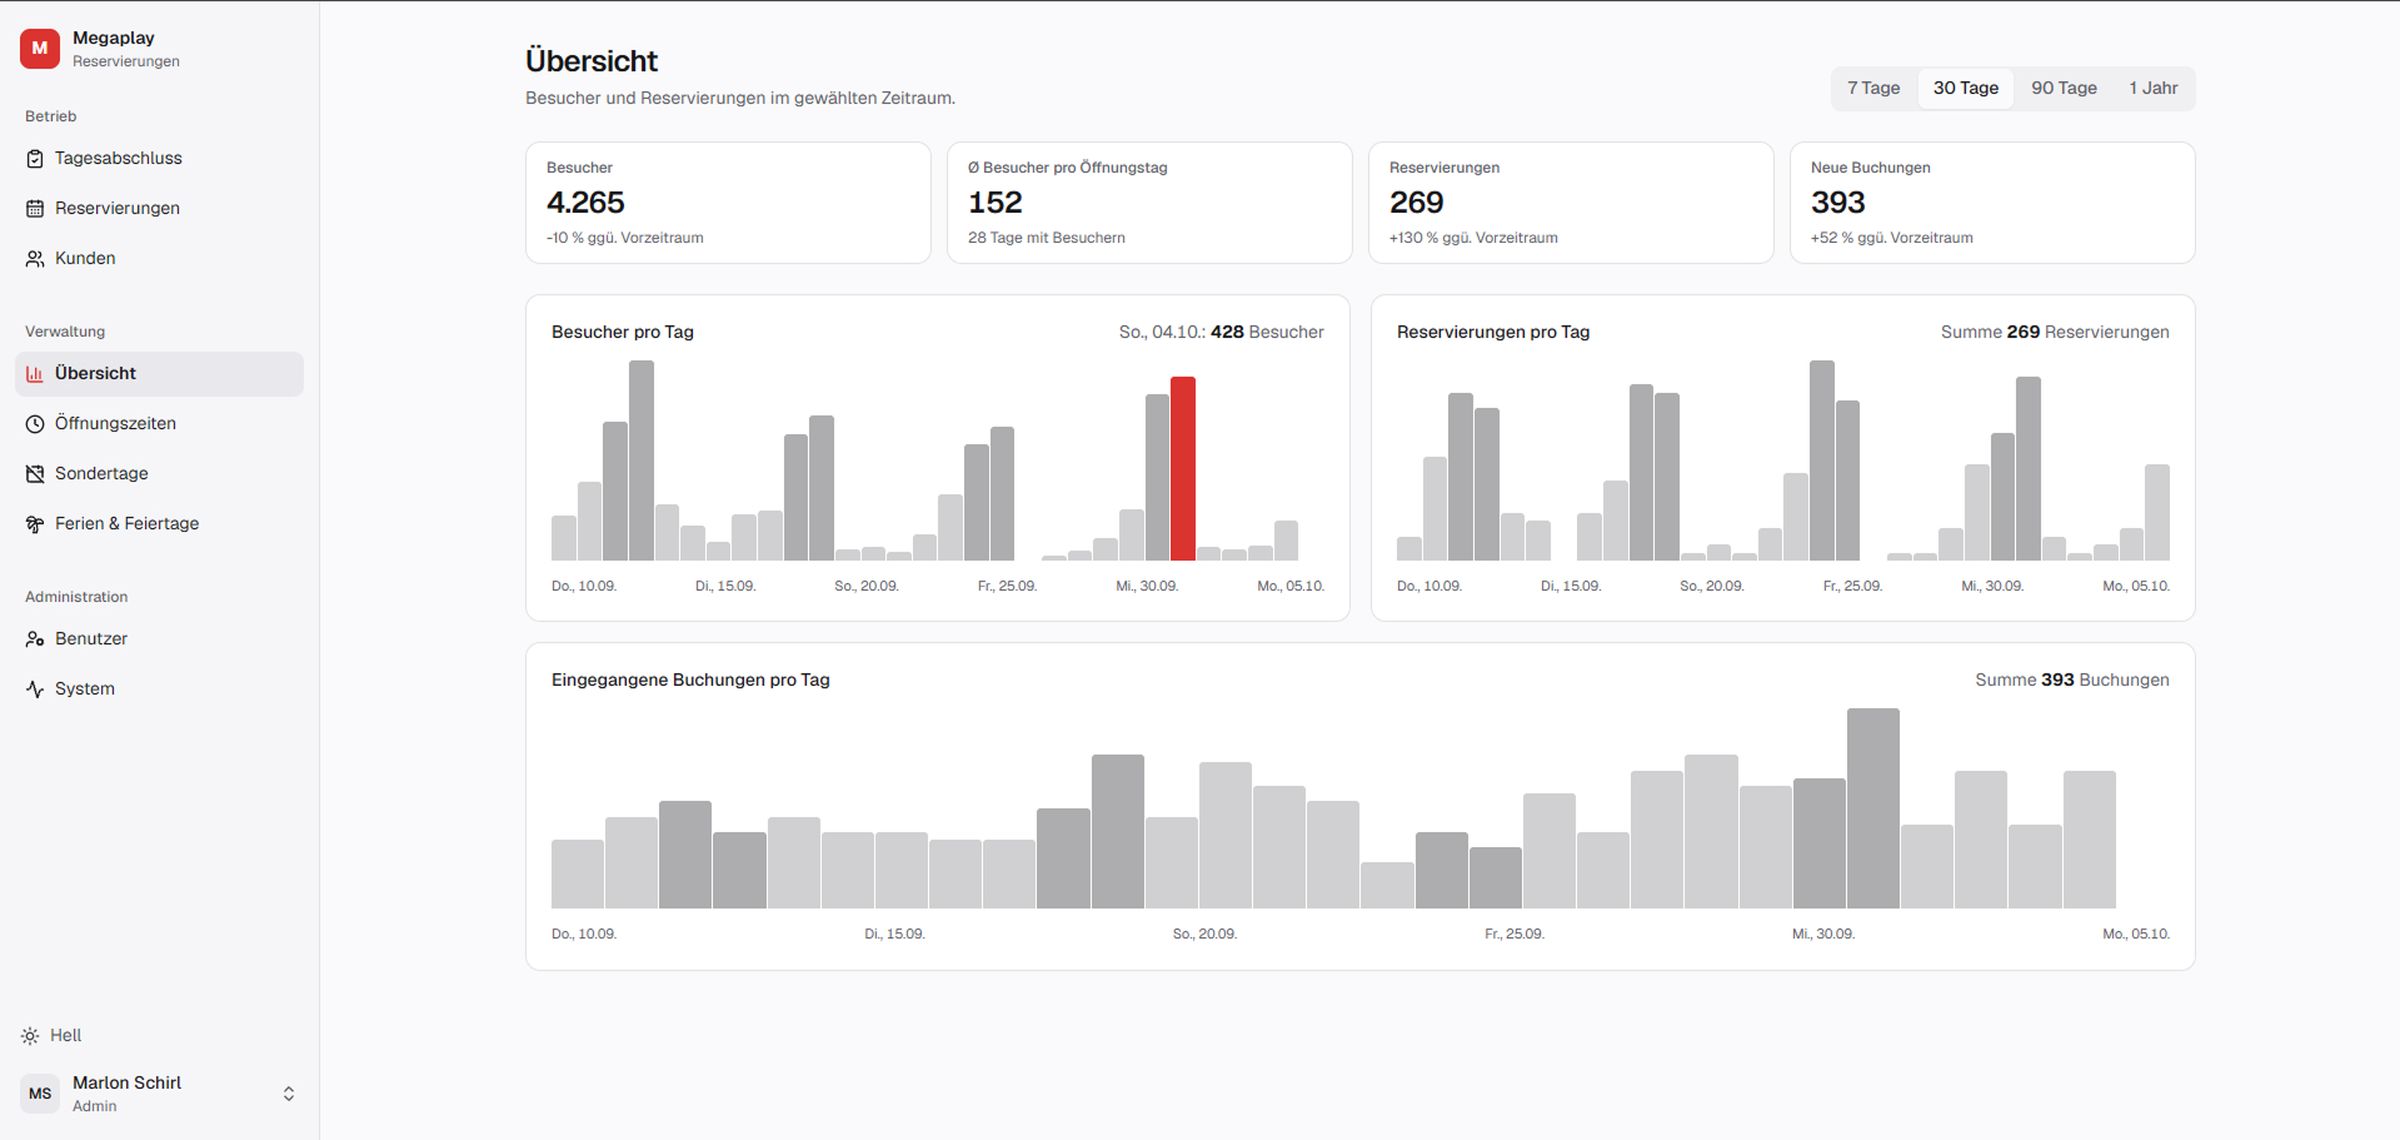Click the Ferien & Feiertage palm icon

click(x=35, y=523)
